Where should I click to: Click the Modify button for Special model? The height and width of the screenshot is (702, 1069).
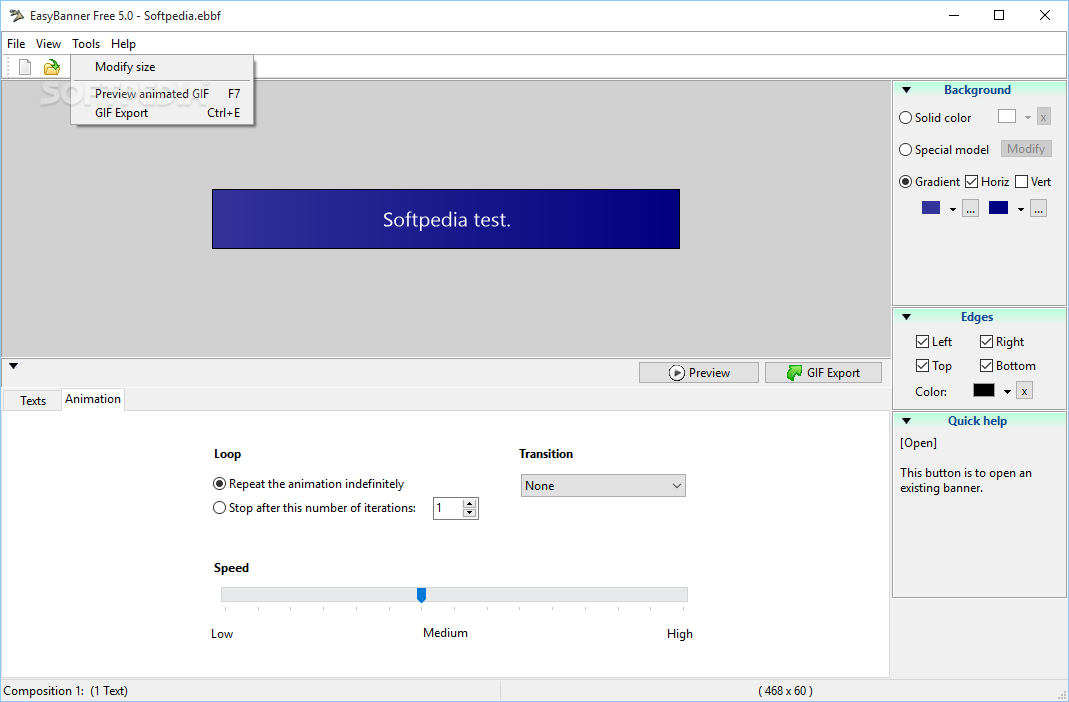(x=1026, y=149)
